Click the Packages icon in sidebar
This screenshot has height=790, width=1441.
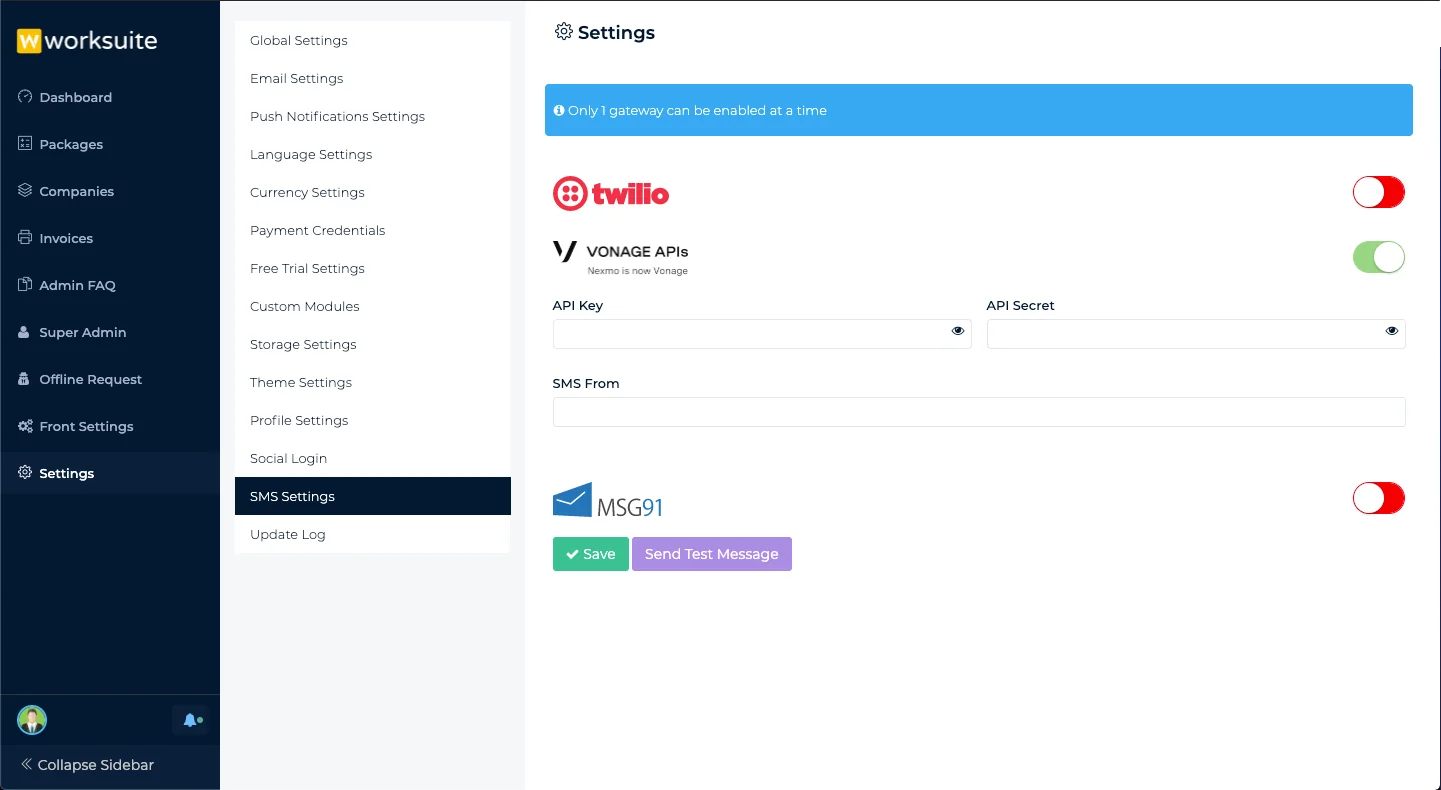26,144
